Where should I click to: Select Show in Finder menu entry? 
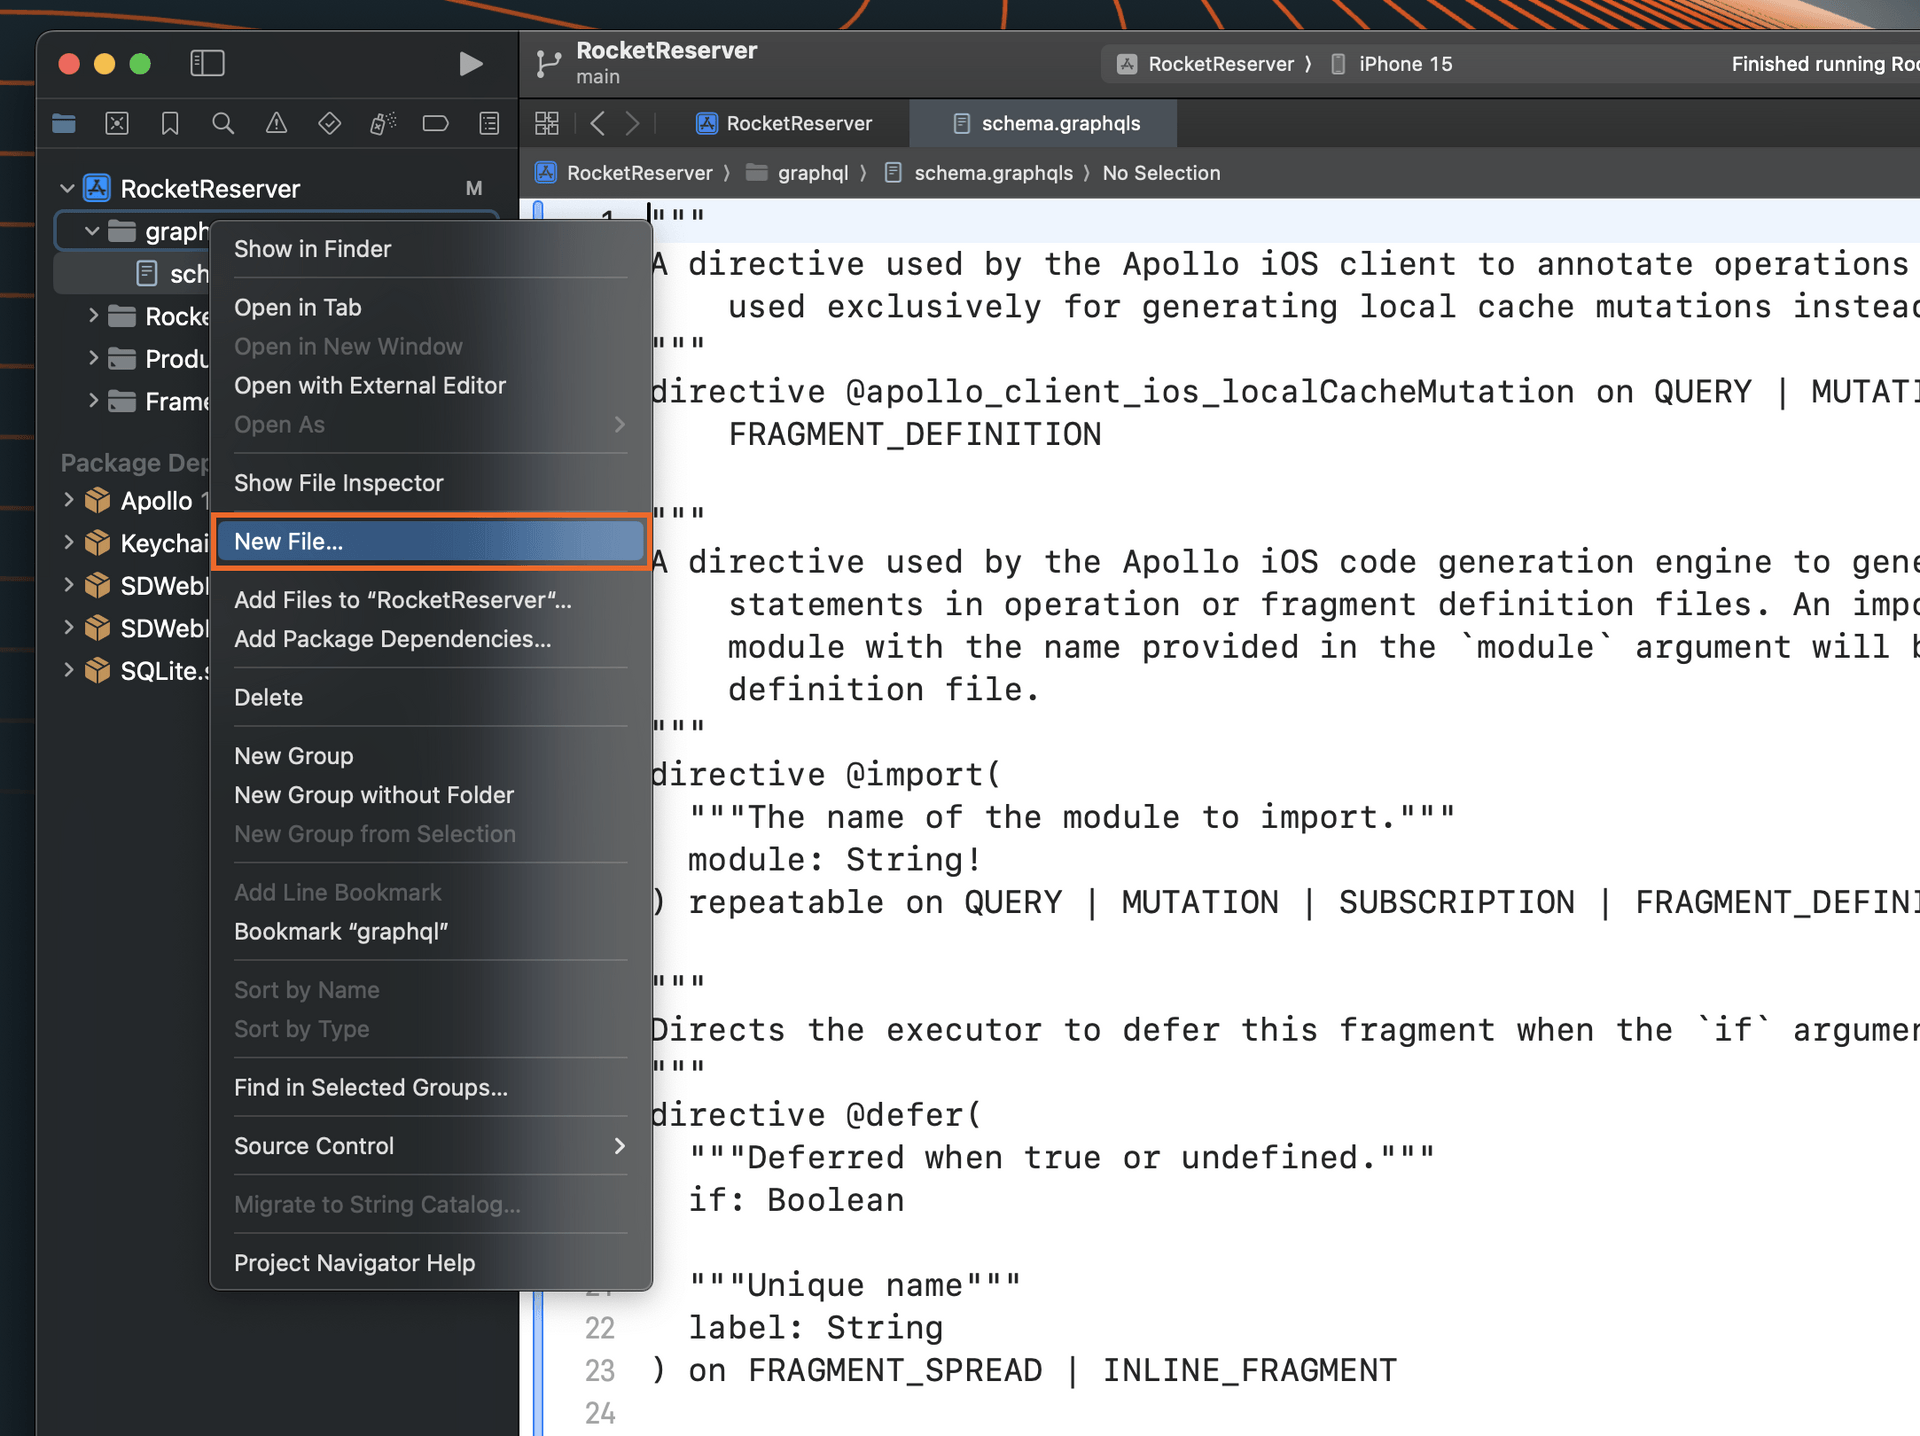pyautogui.click(x=313, y=249)
